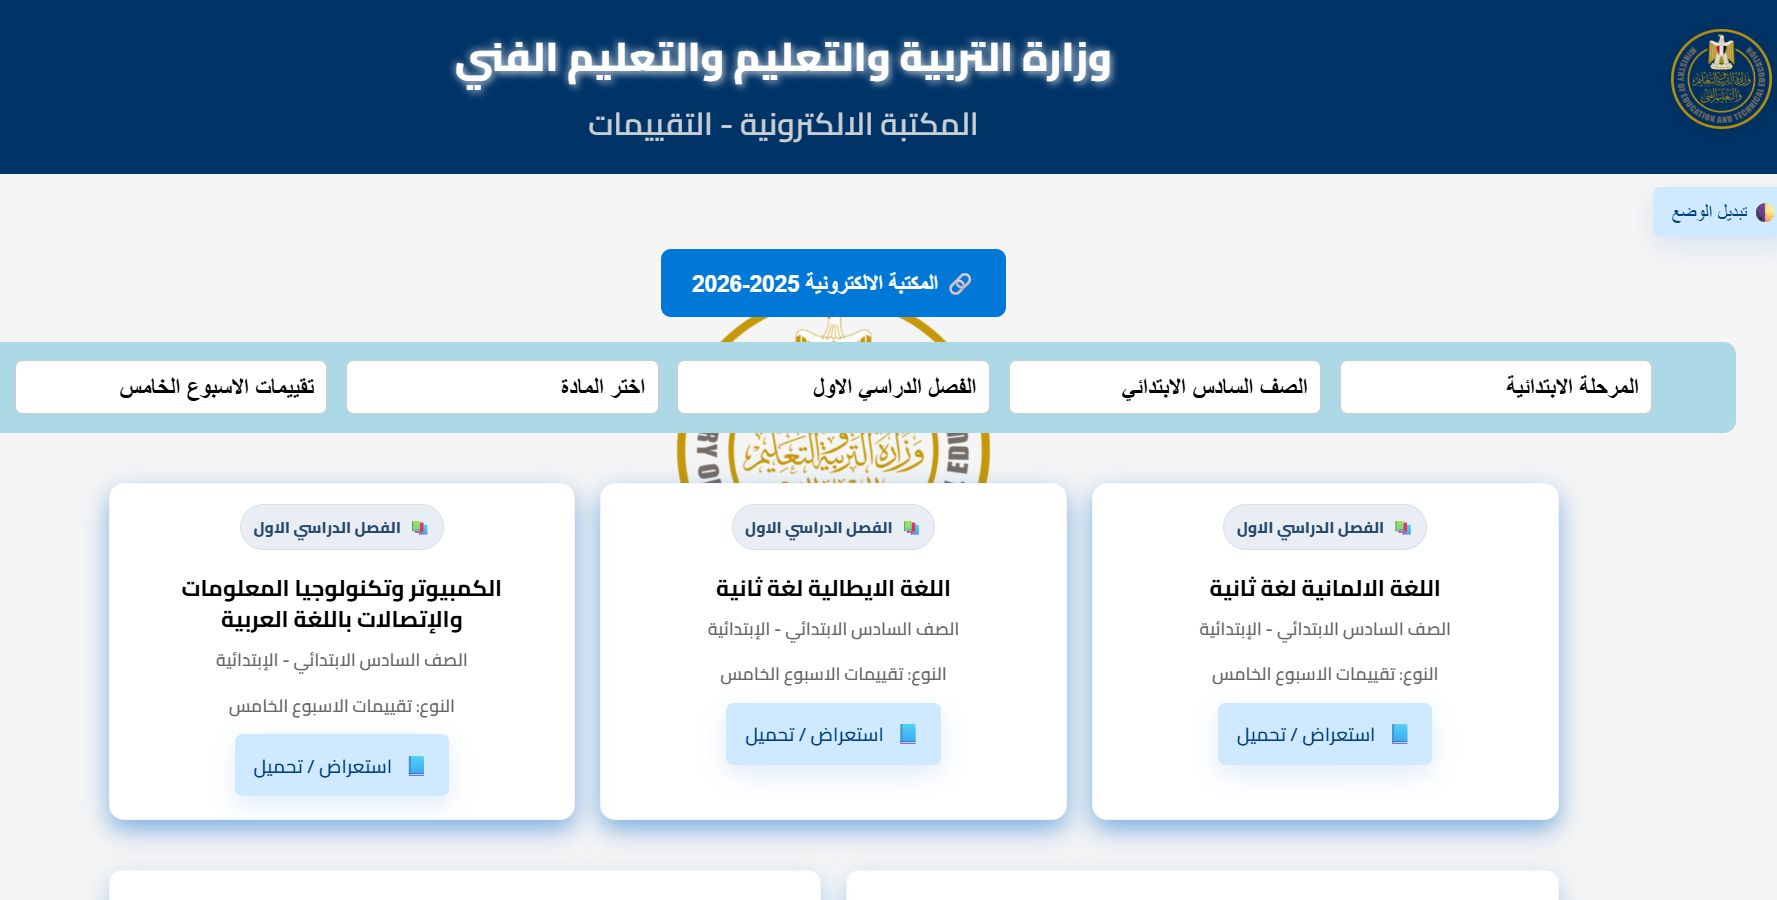
Task: Click the ministry logo emblem in header
Action: pos(1720,79)
